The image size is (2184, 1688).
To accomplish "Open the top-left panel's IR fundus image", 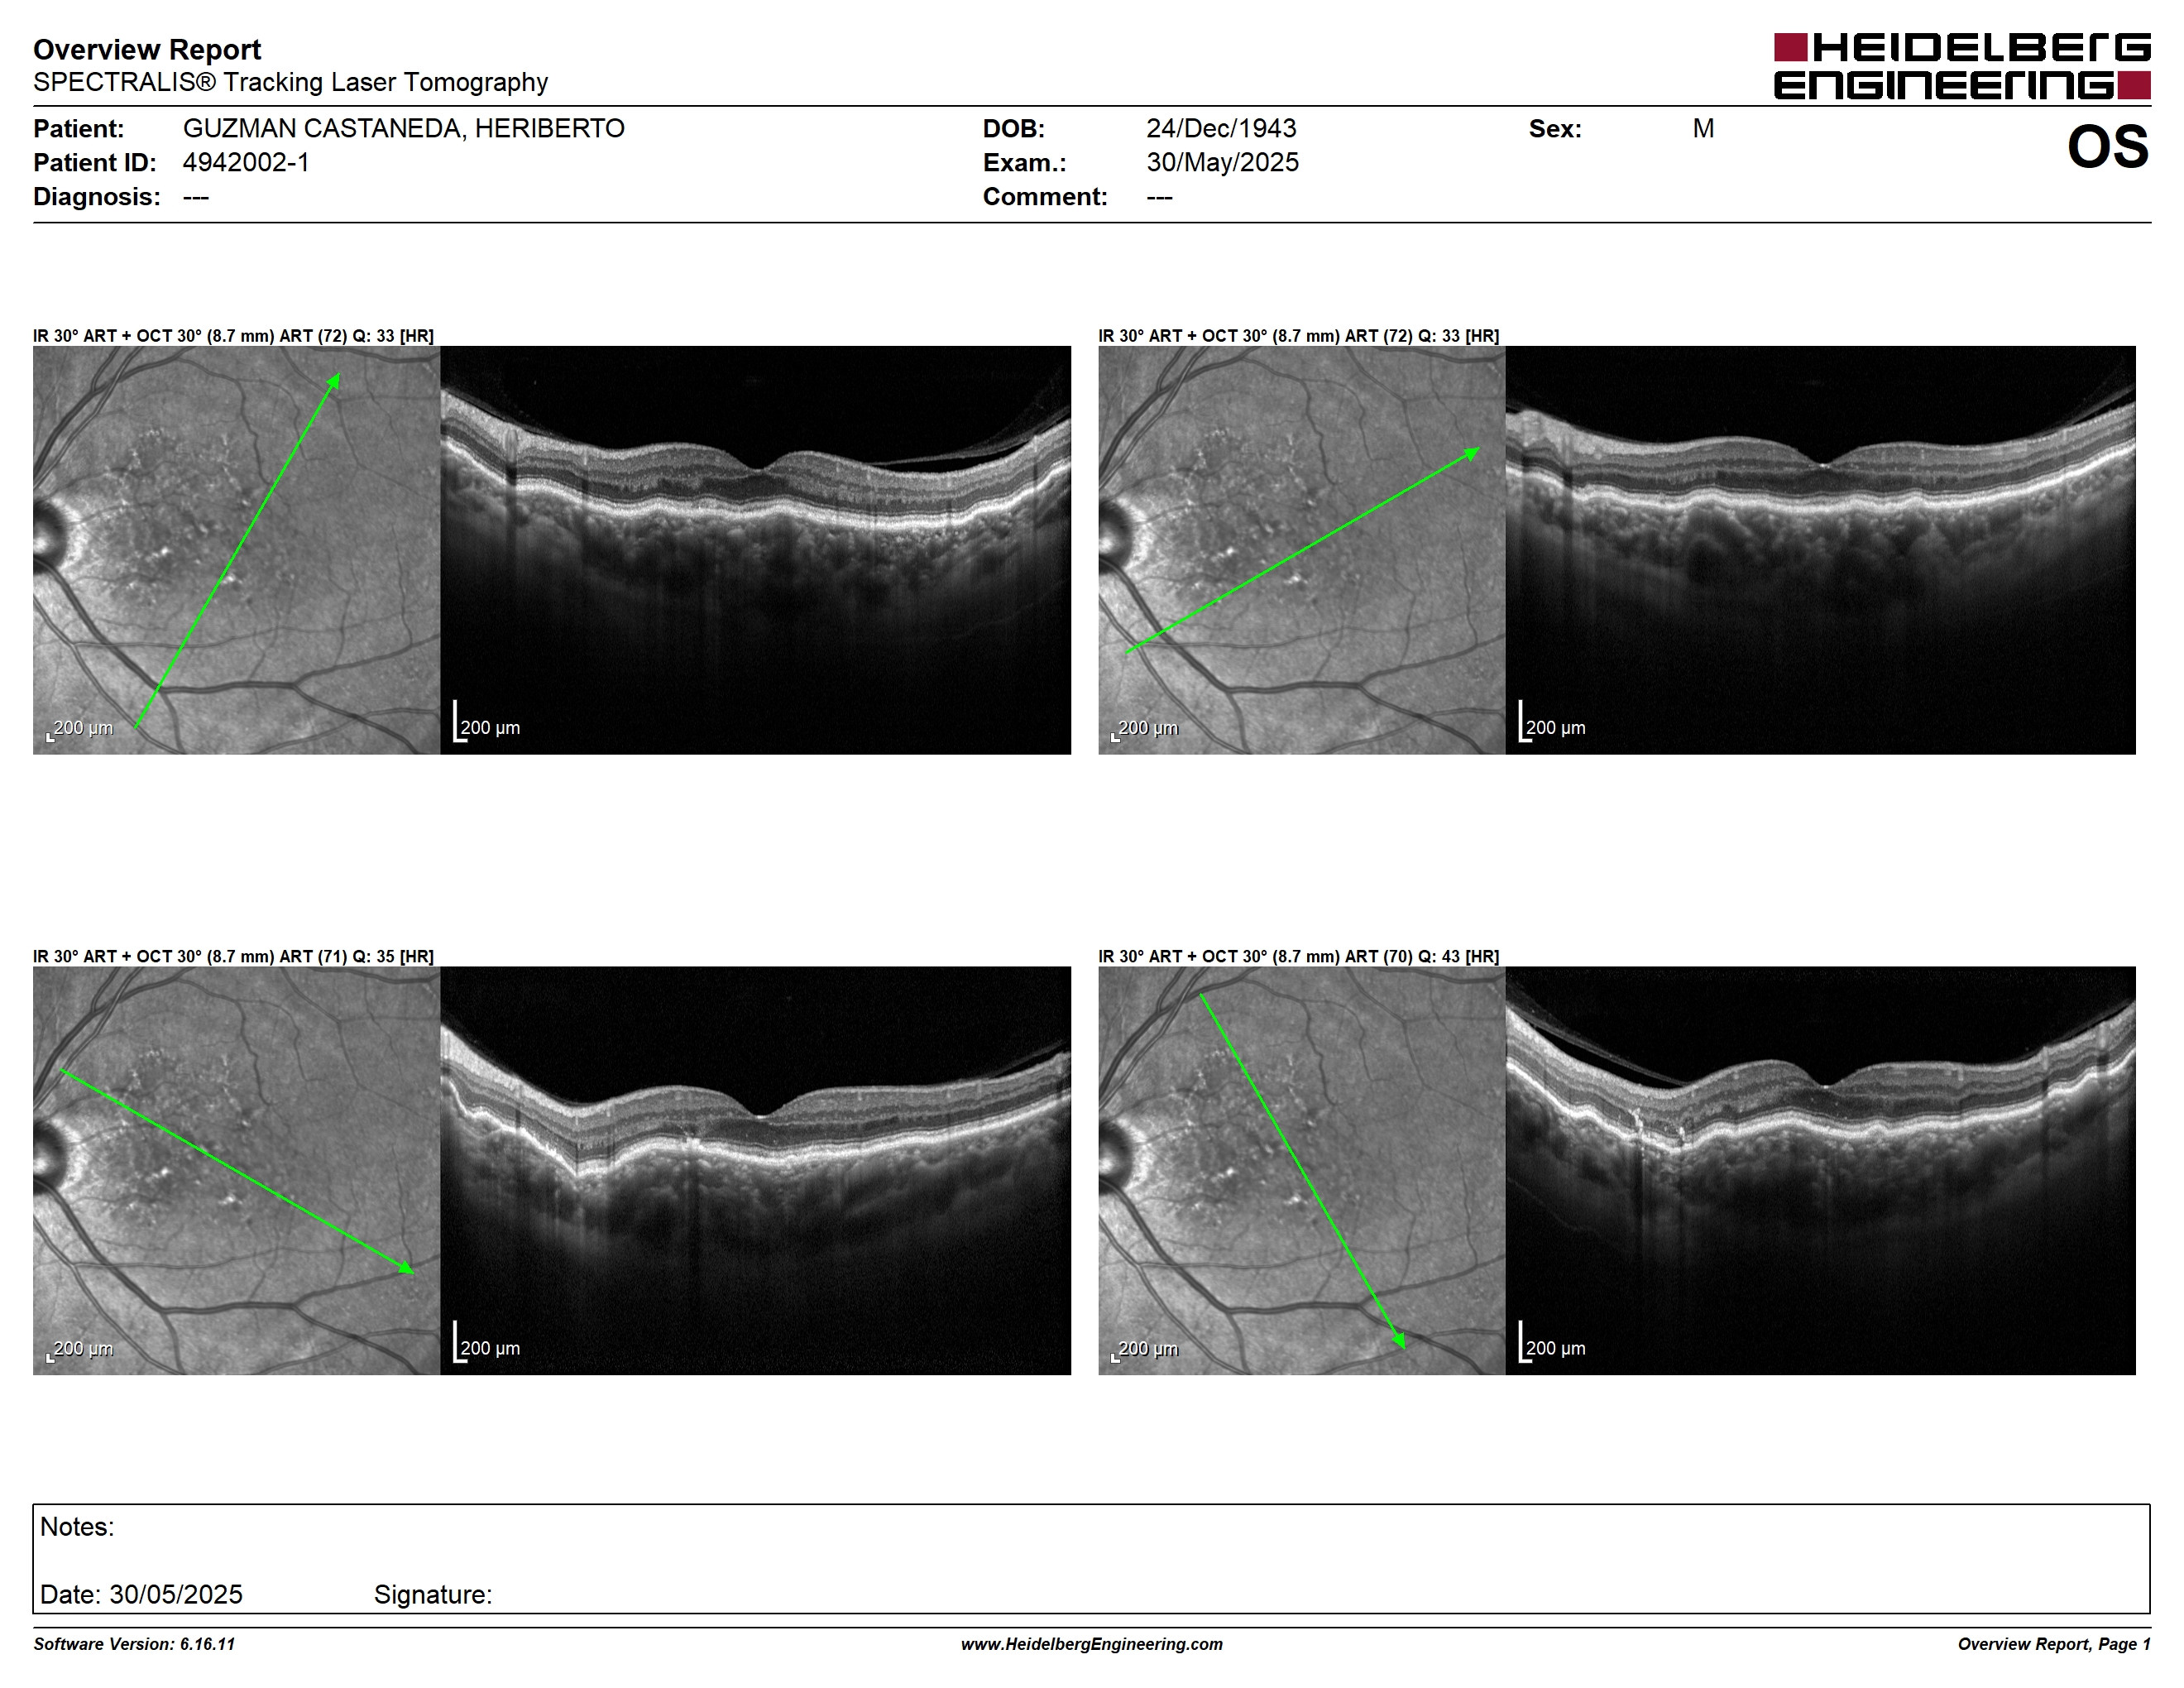I will point(237,550).
